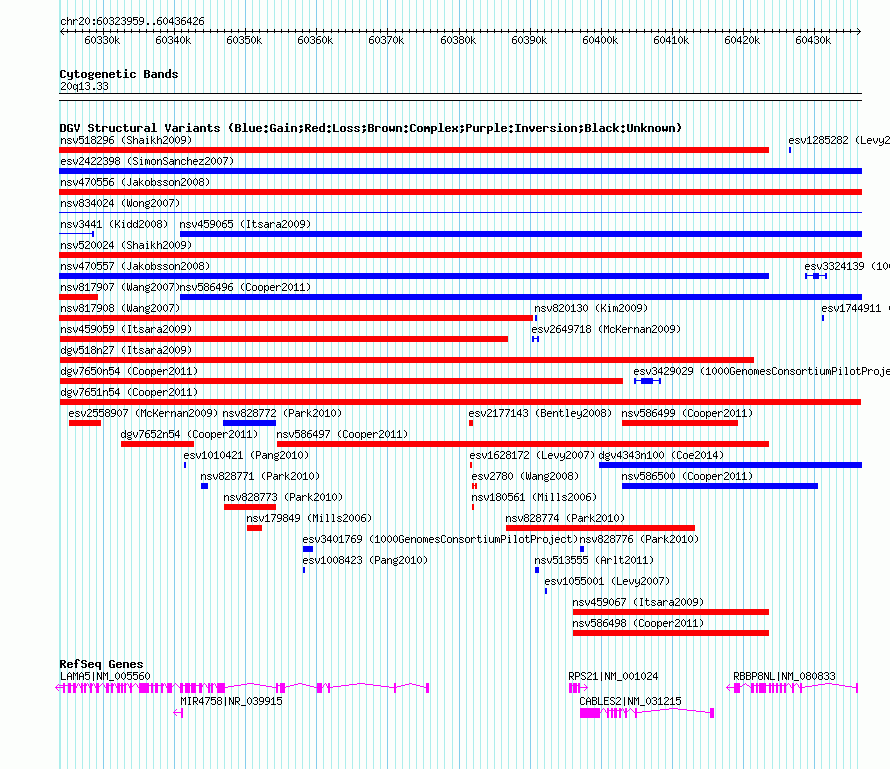Select the MIR4758|NR_039915 gene glyph
890x769 pixels.
[178, 713]
